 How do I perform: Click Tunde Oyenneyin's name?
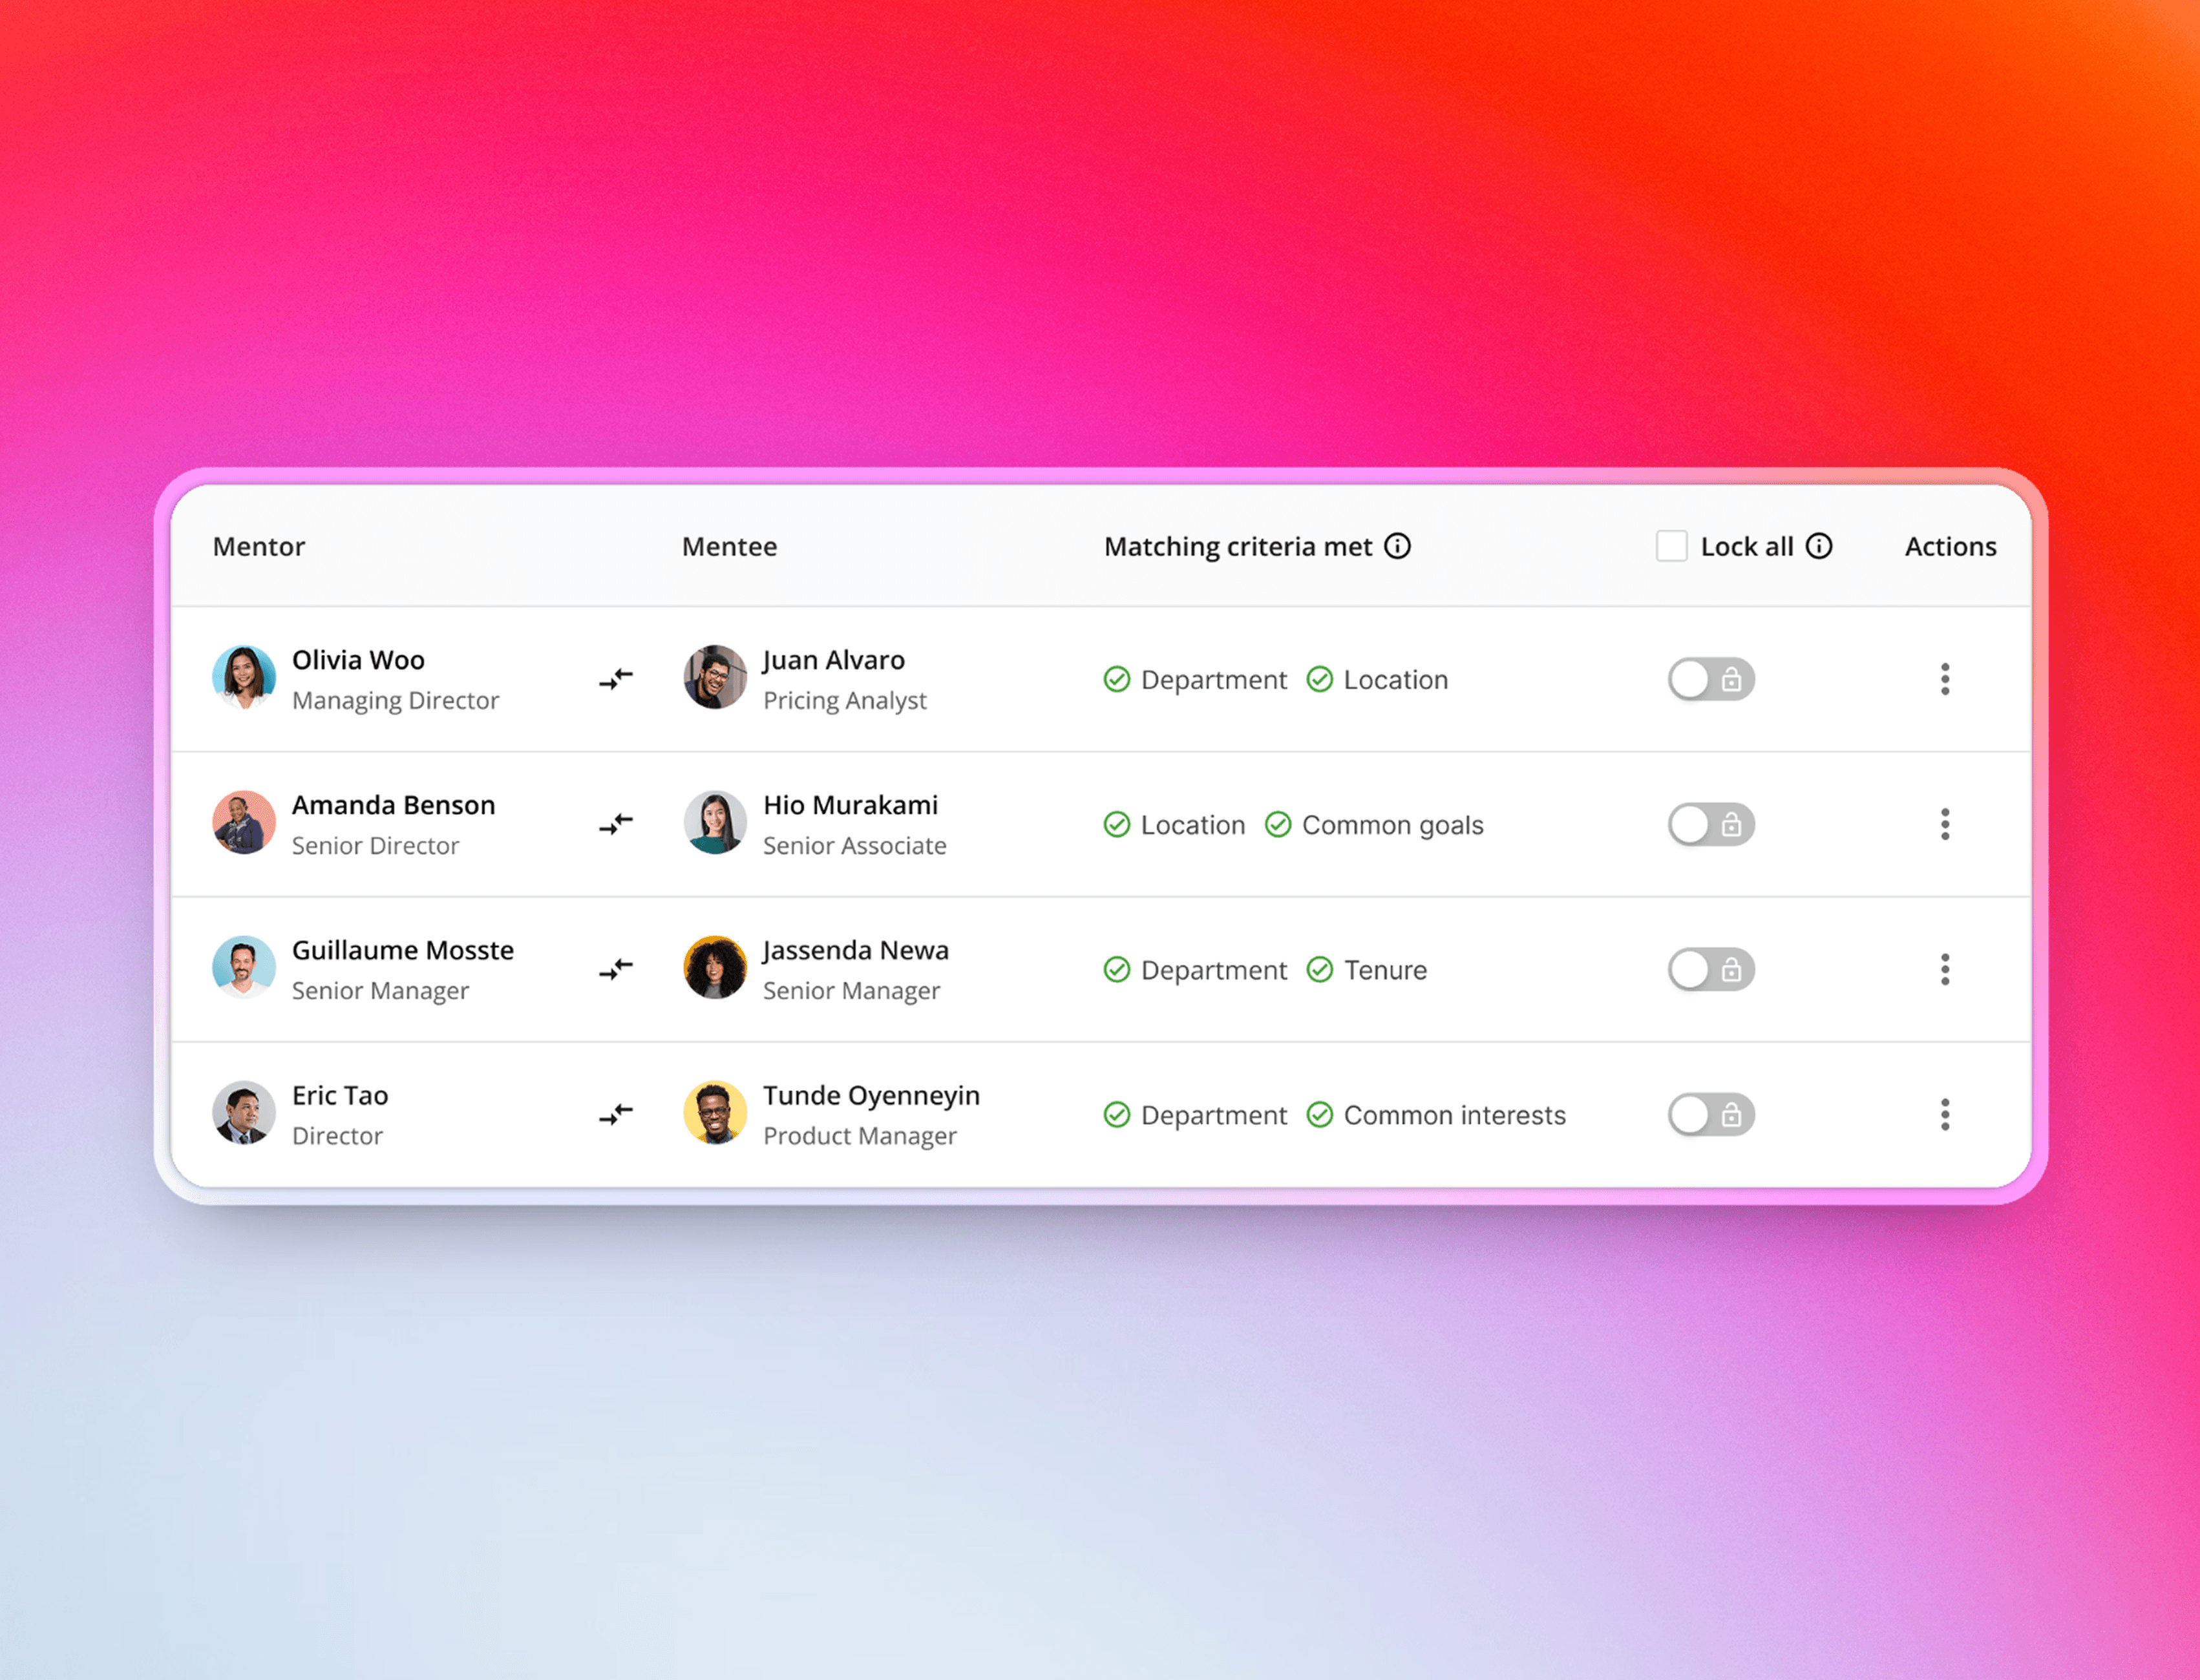tap(871, 1095)
